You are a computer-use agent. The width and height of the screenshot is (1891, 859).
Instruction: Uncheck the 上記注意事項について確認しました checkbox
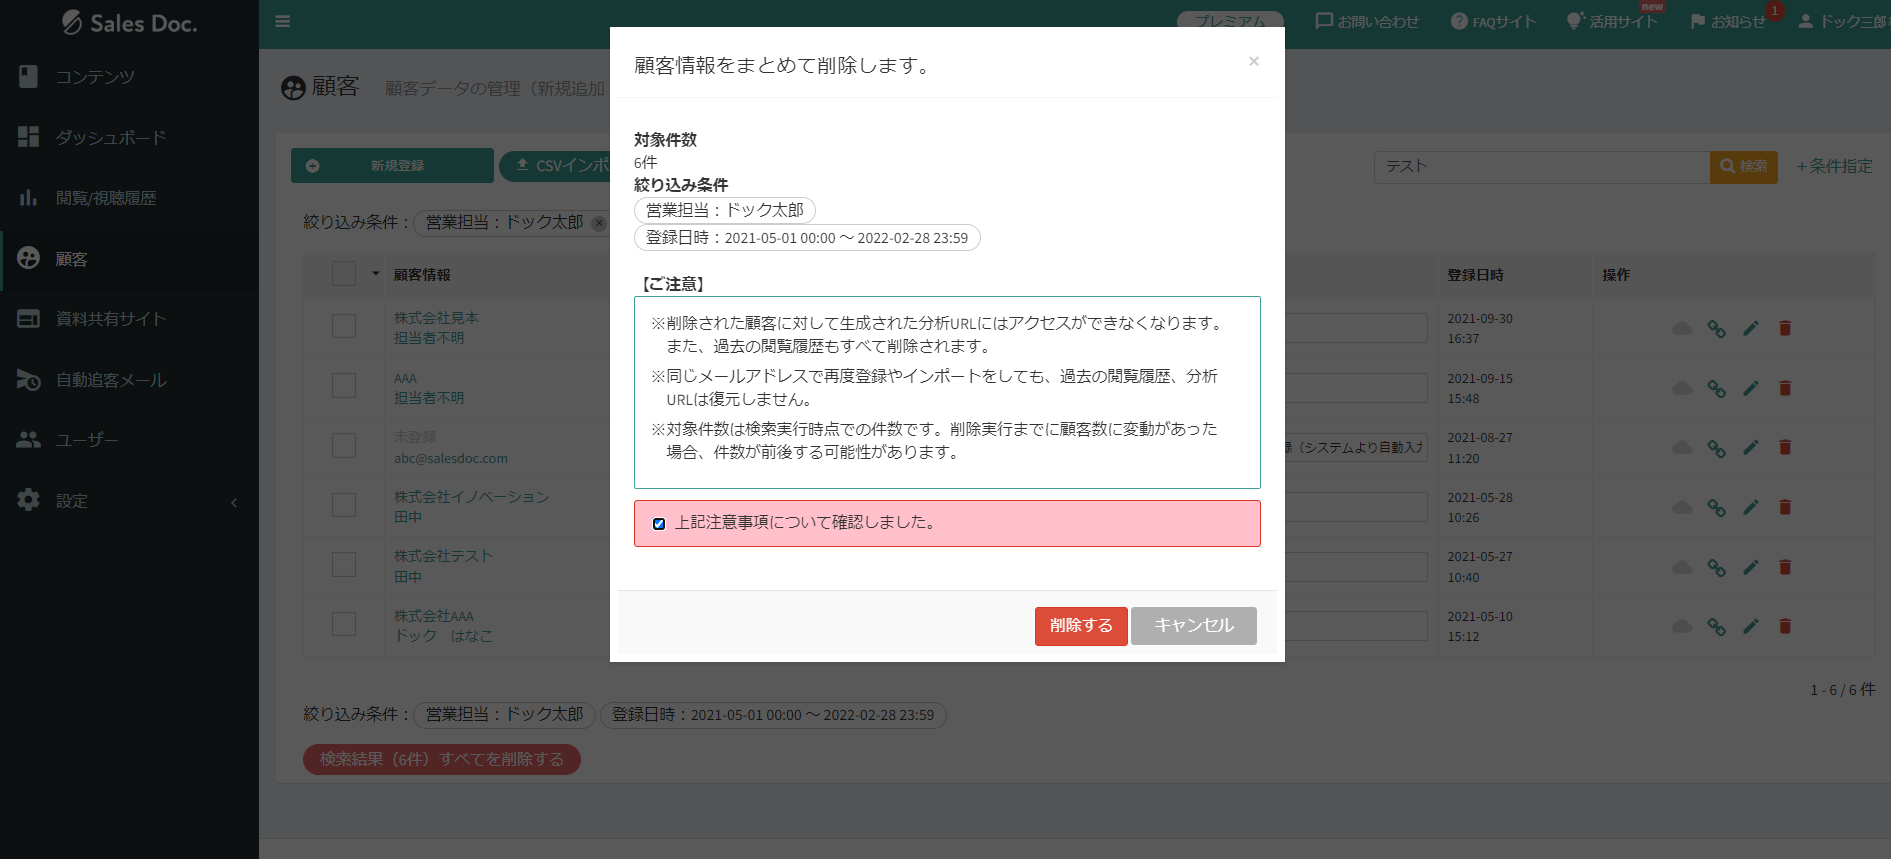pos(659,523)
